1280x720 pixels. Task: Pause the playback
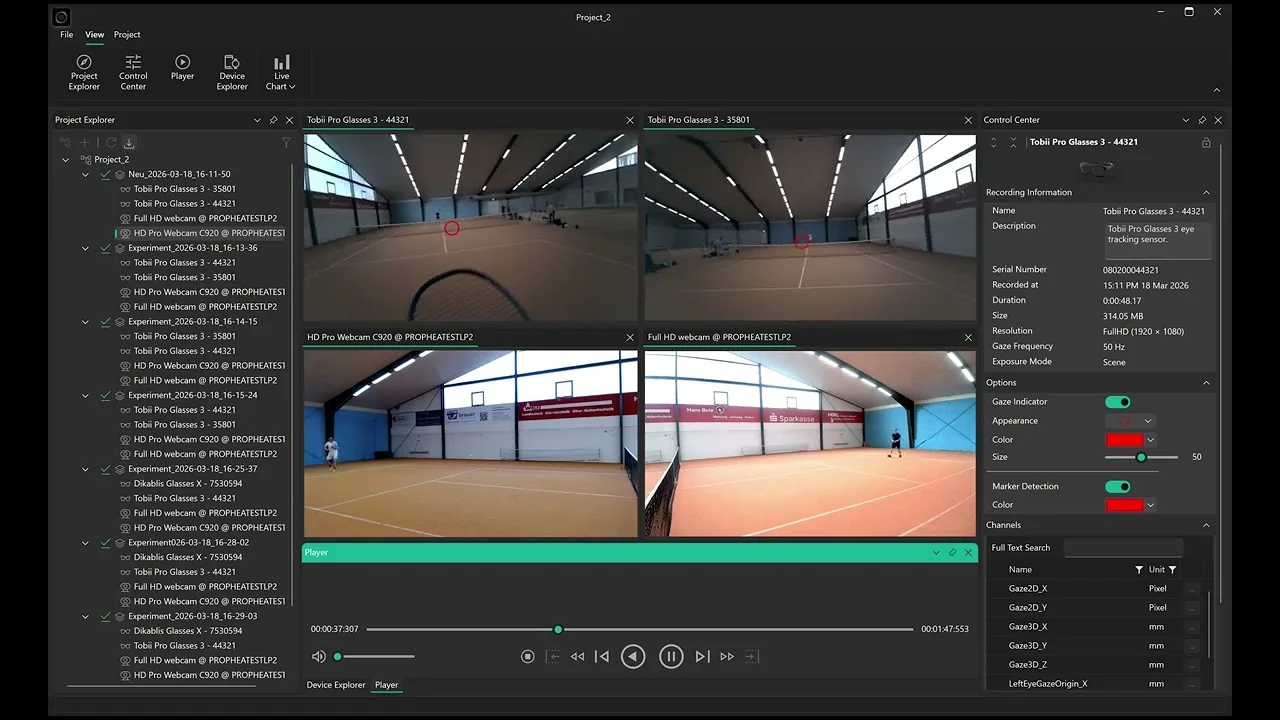[x=671, y=656]
